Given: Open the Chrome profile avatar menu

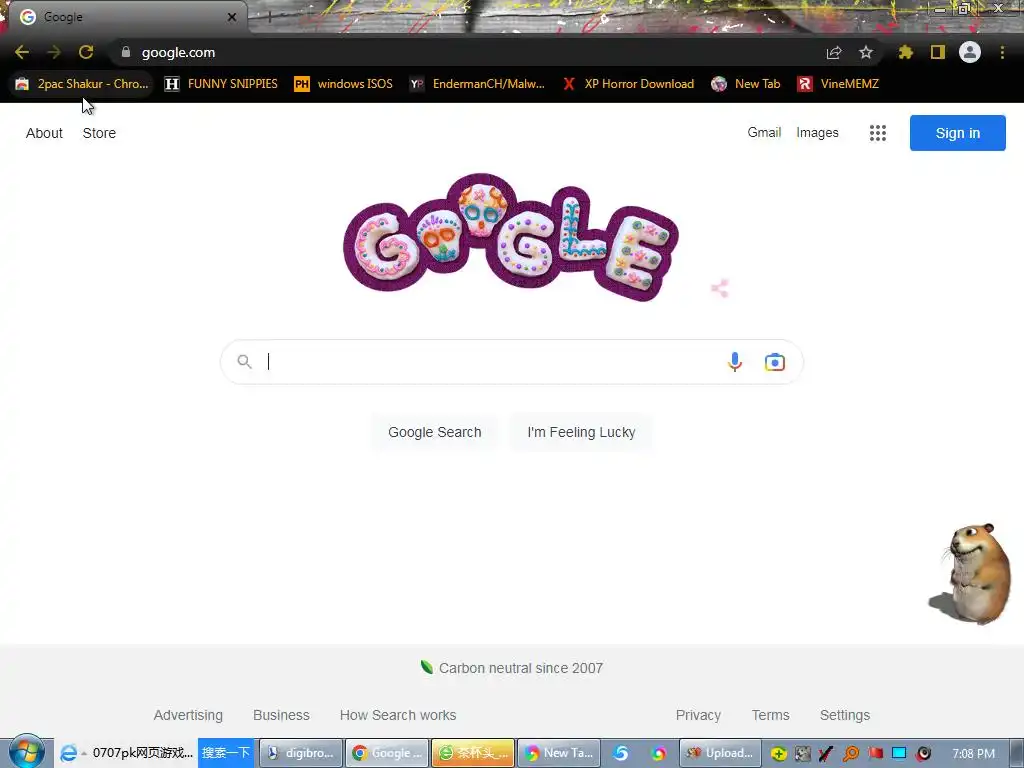Looking at the screenshot, I should tap(970, 52).
